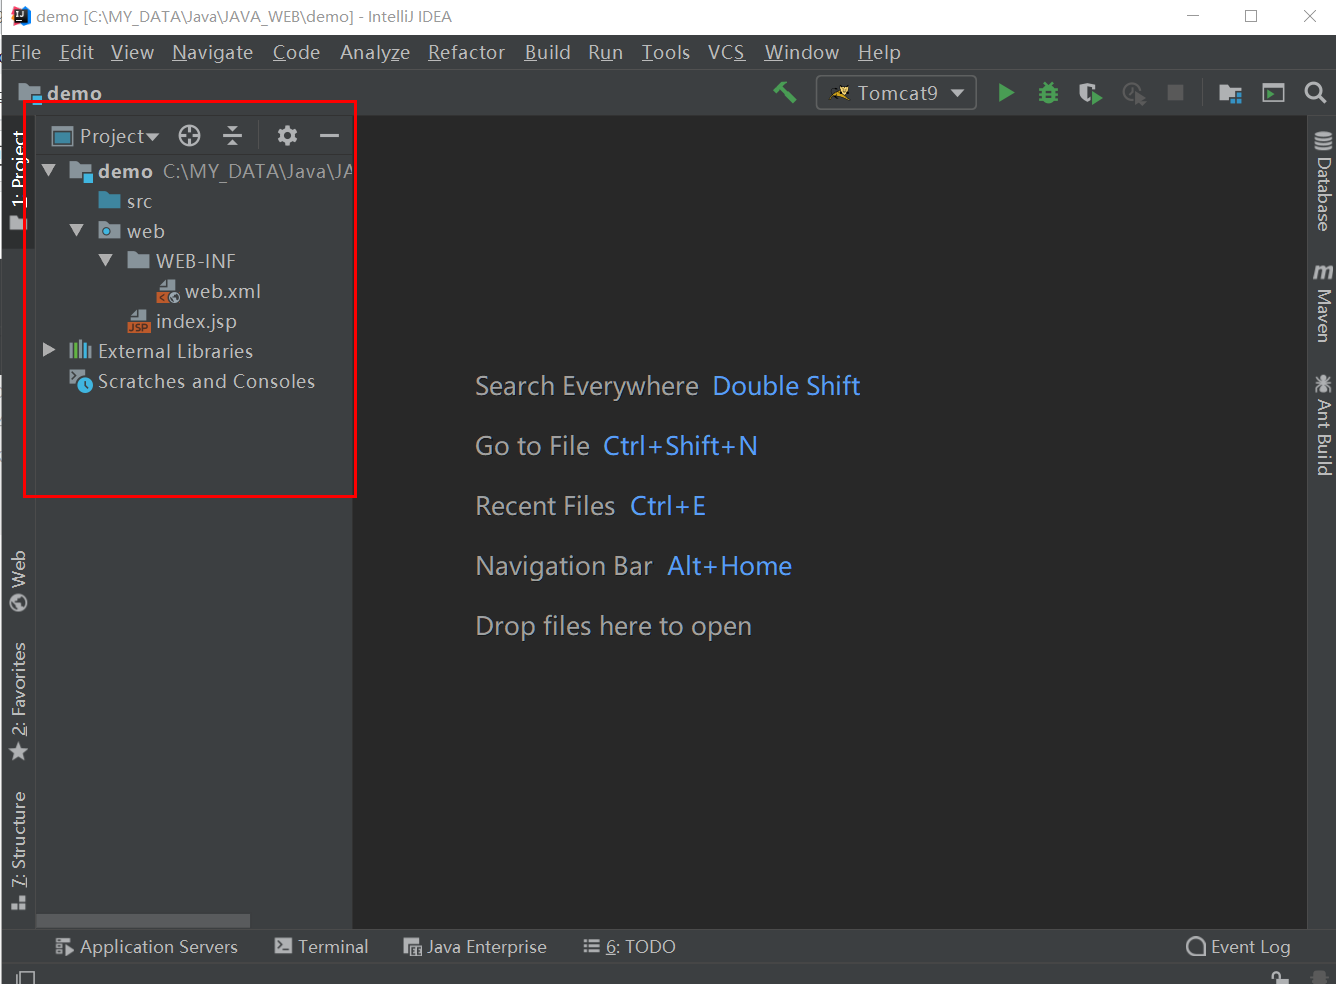The width and height of the screenshot is (1336, 984).
Task: Click the 'Ctrl+Shift+N' shortcut text
Action: click(680, 446)
